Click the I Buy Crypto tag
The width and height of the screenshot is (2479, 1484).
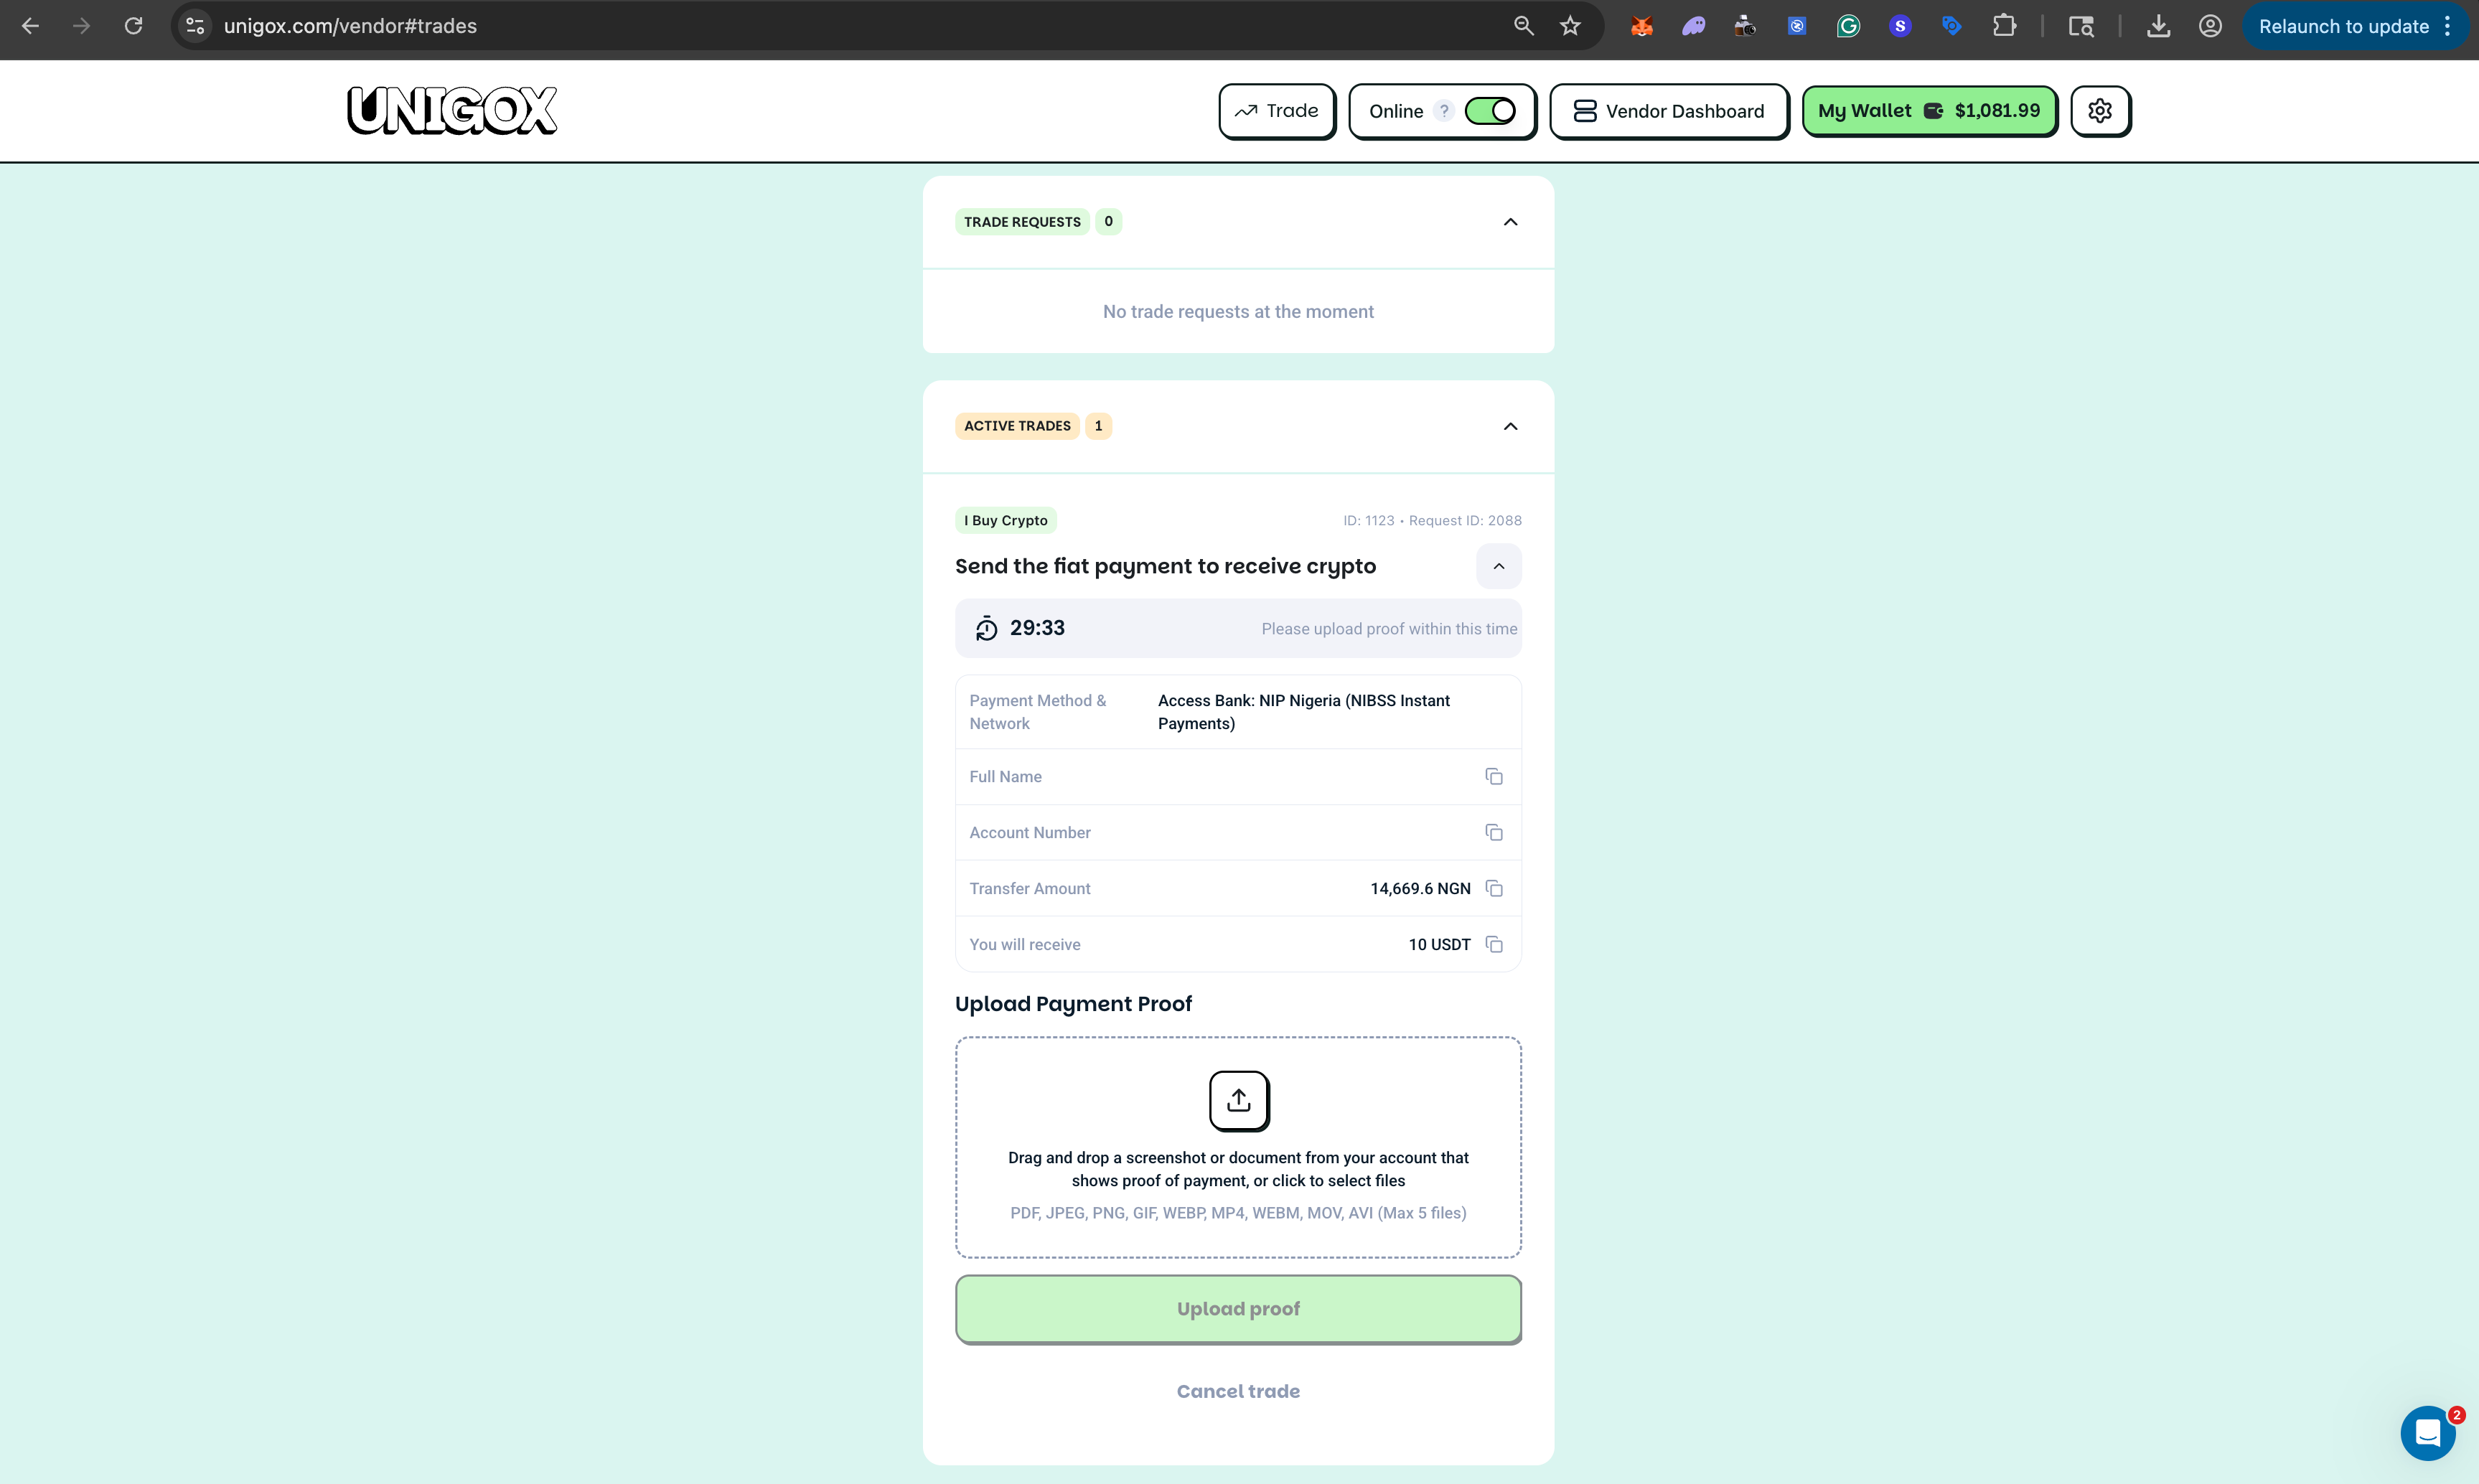pos(1006,521)
